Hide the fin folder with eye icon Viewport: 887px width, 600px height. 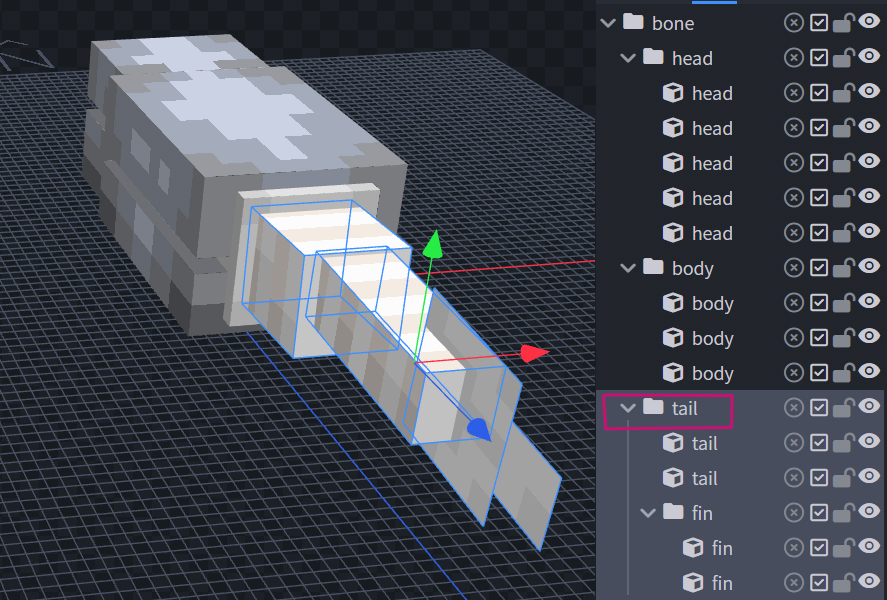(x=869, y=512)
